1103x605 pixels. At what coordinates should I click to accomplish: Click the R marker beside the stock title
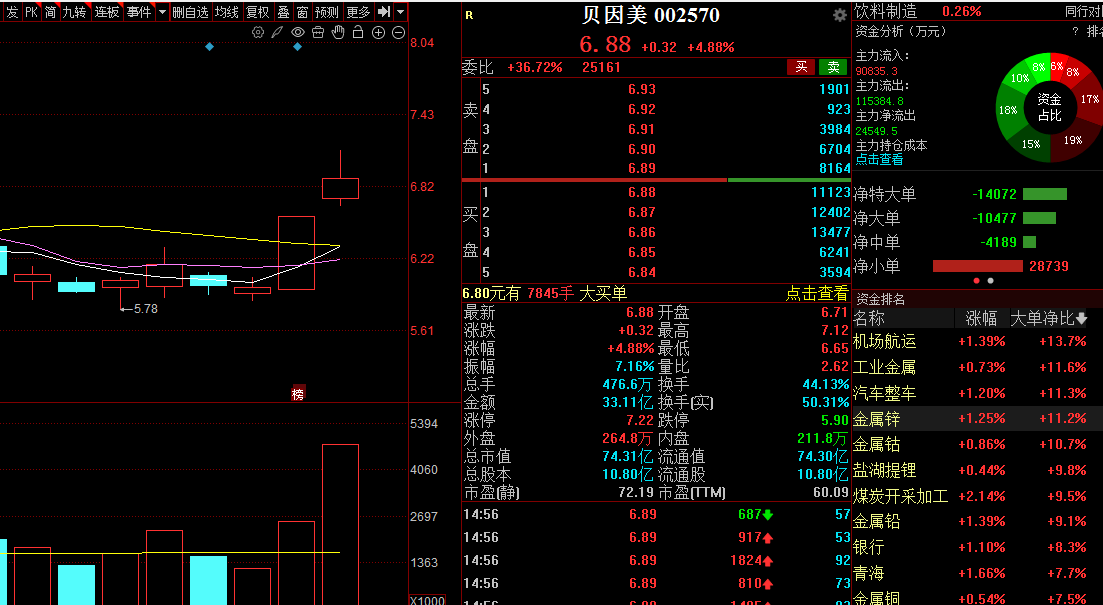(469, 15)
